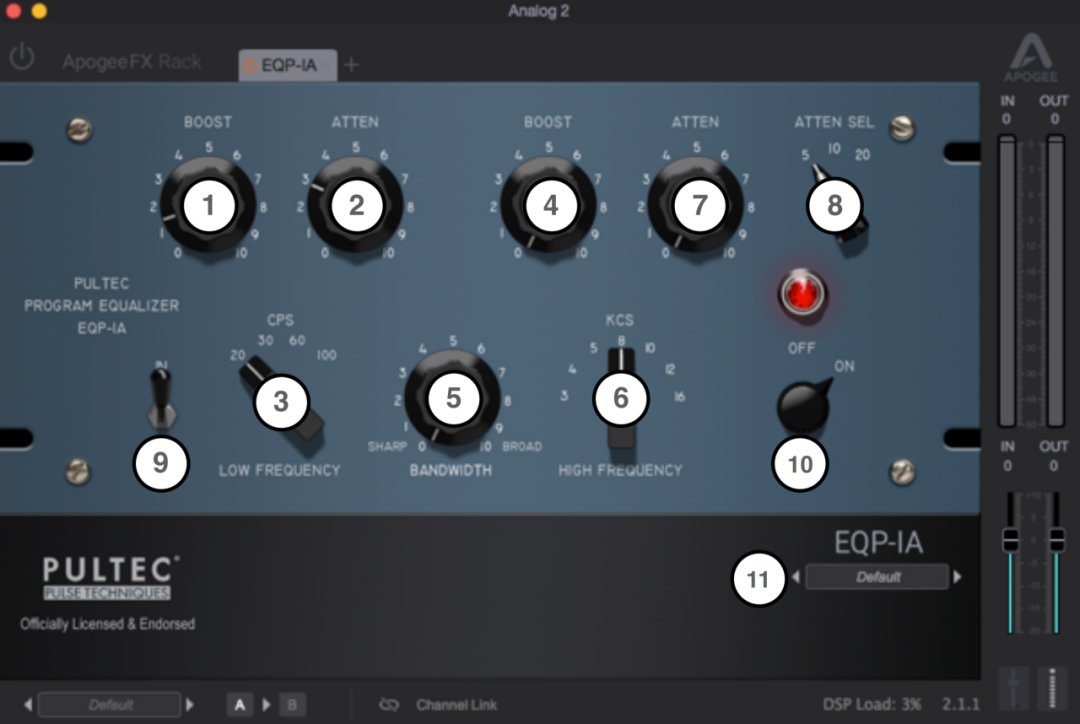The image size is (1080, 724).
Task: Toggle the OFF/ON power knob
Action: [x=805, y=407]
